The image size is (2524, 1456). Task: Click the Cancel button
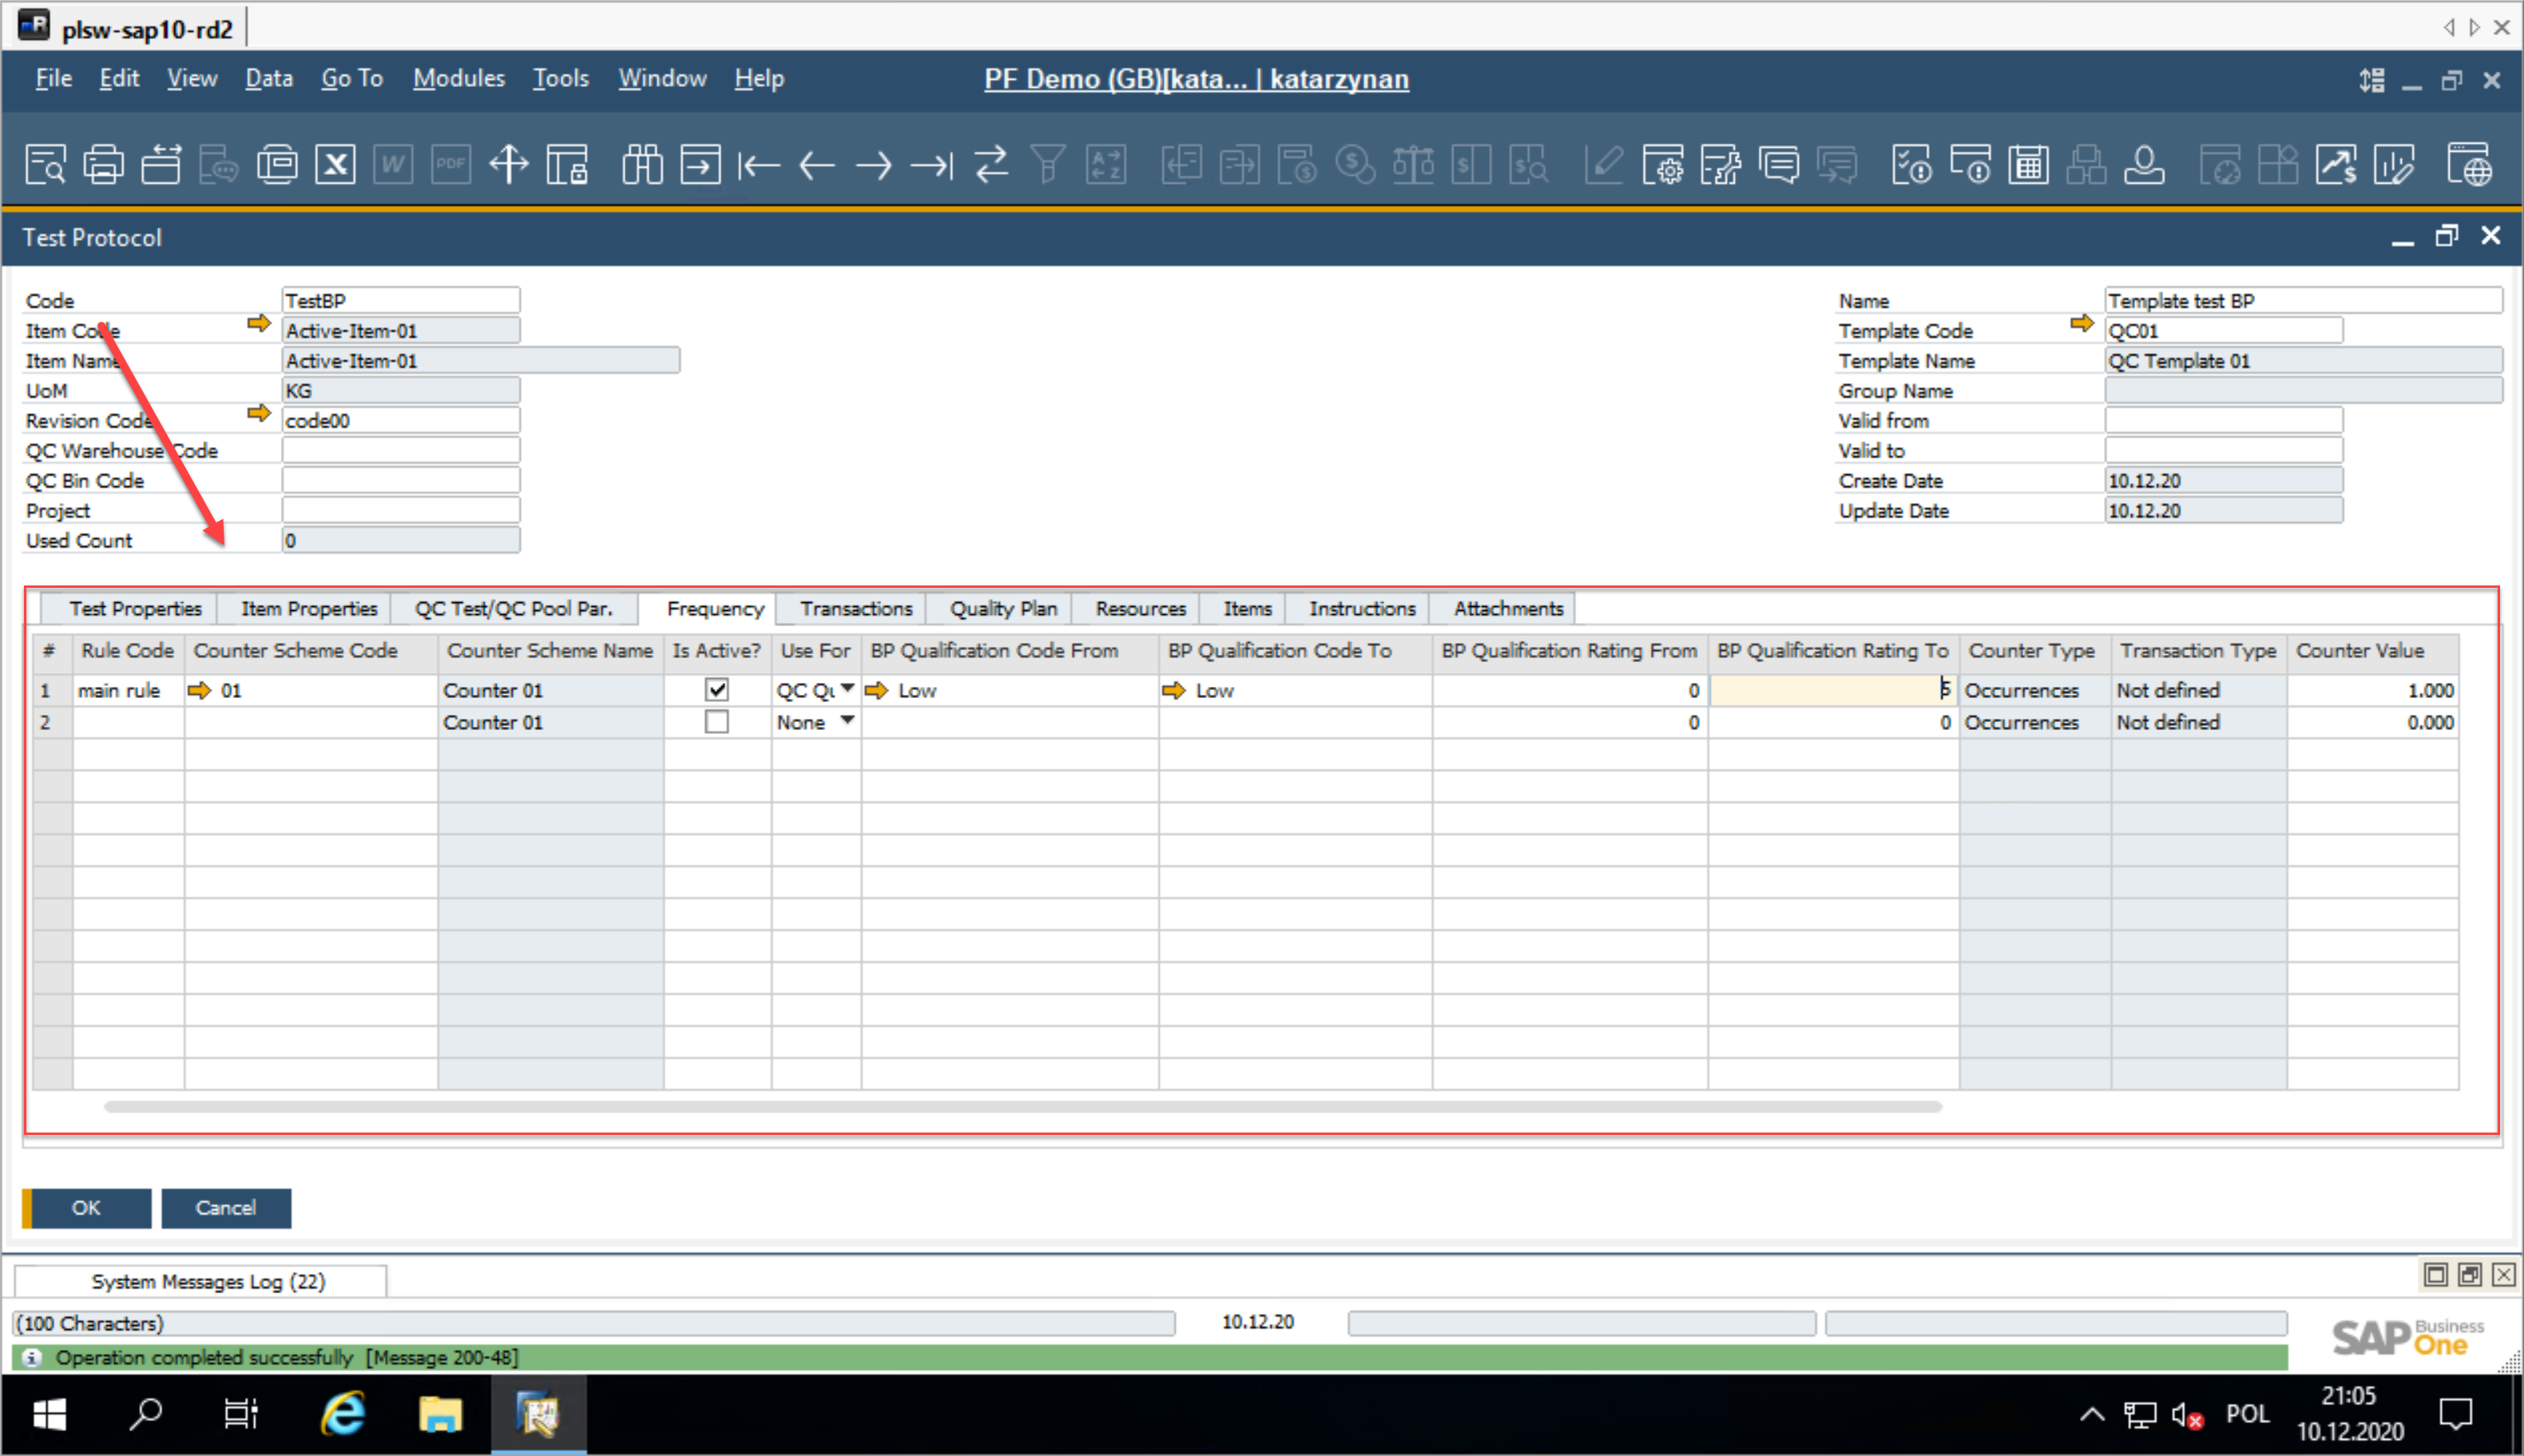tap(226, 1207)
